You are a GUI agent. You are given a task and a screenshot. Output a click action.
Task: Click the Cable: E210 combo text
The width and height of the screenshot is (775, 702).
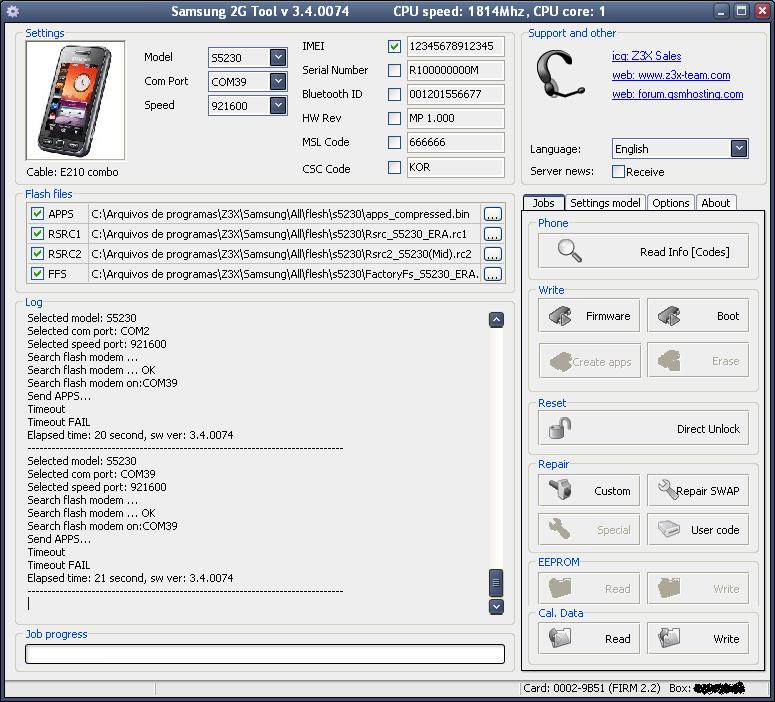[x=72, y=172]
